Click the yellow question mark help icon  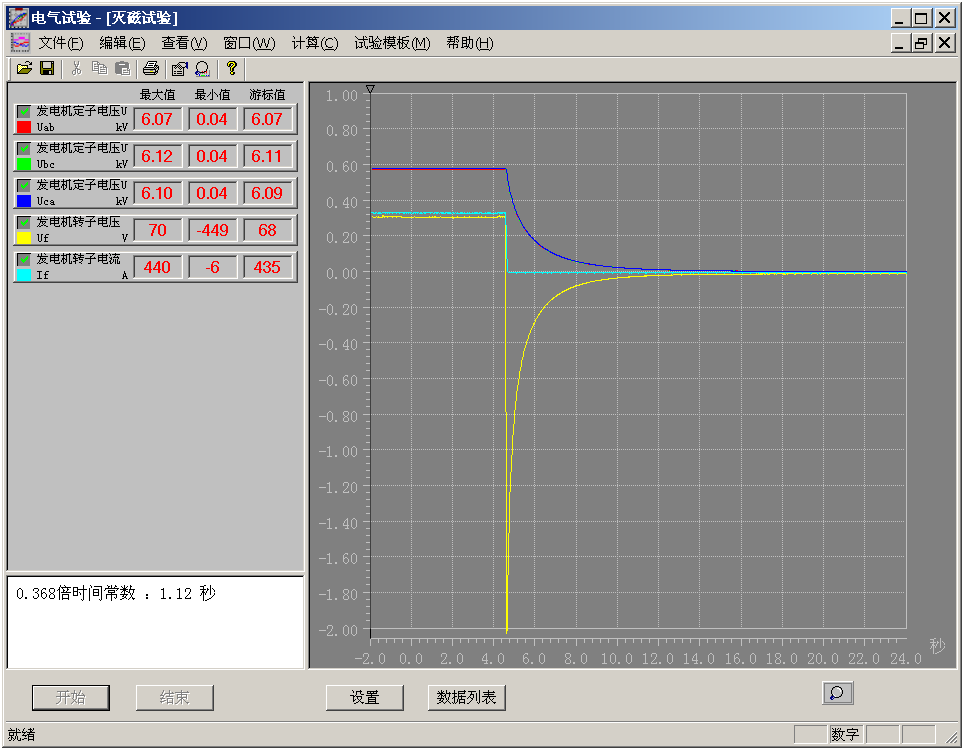click(x=231, y=68)
